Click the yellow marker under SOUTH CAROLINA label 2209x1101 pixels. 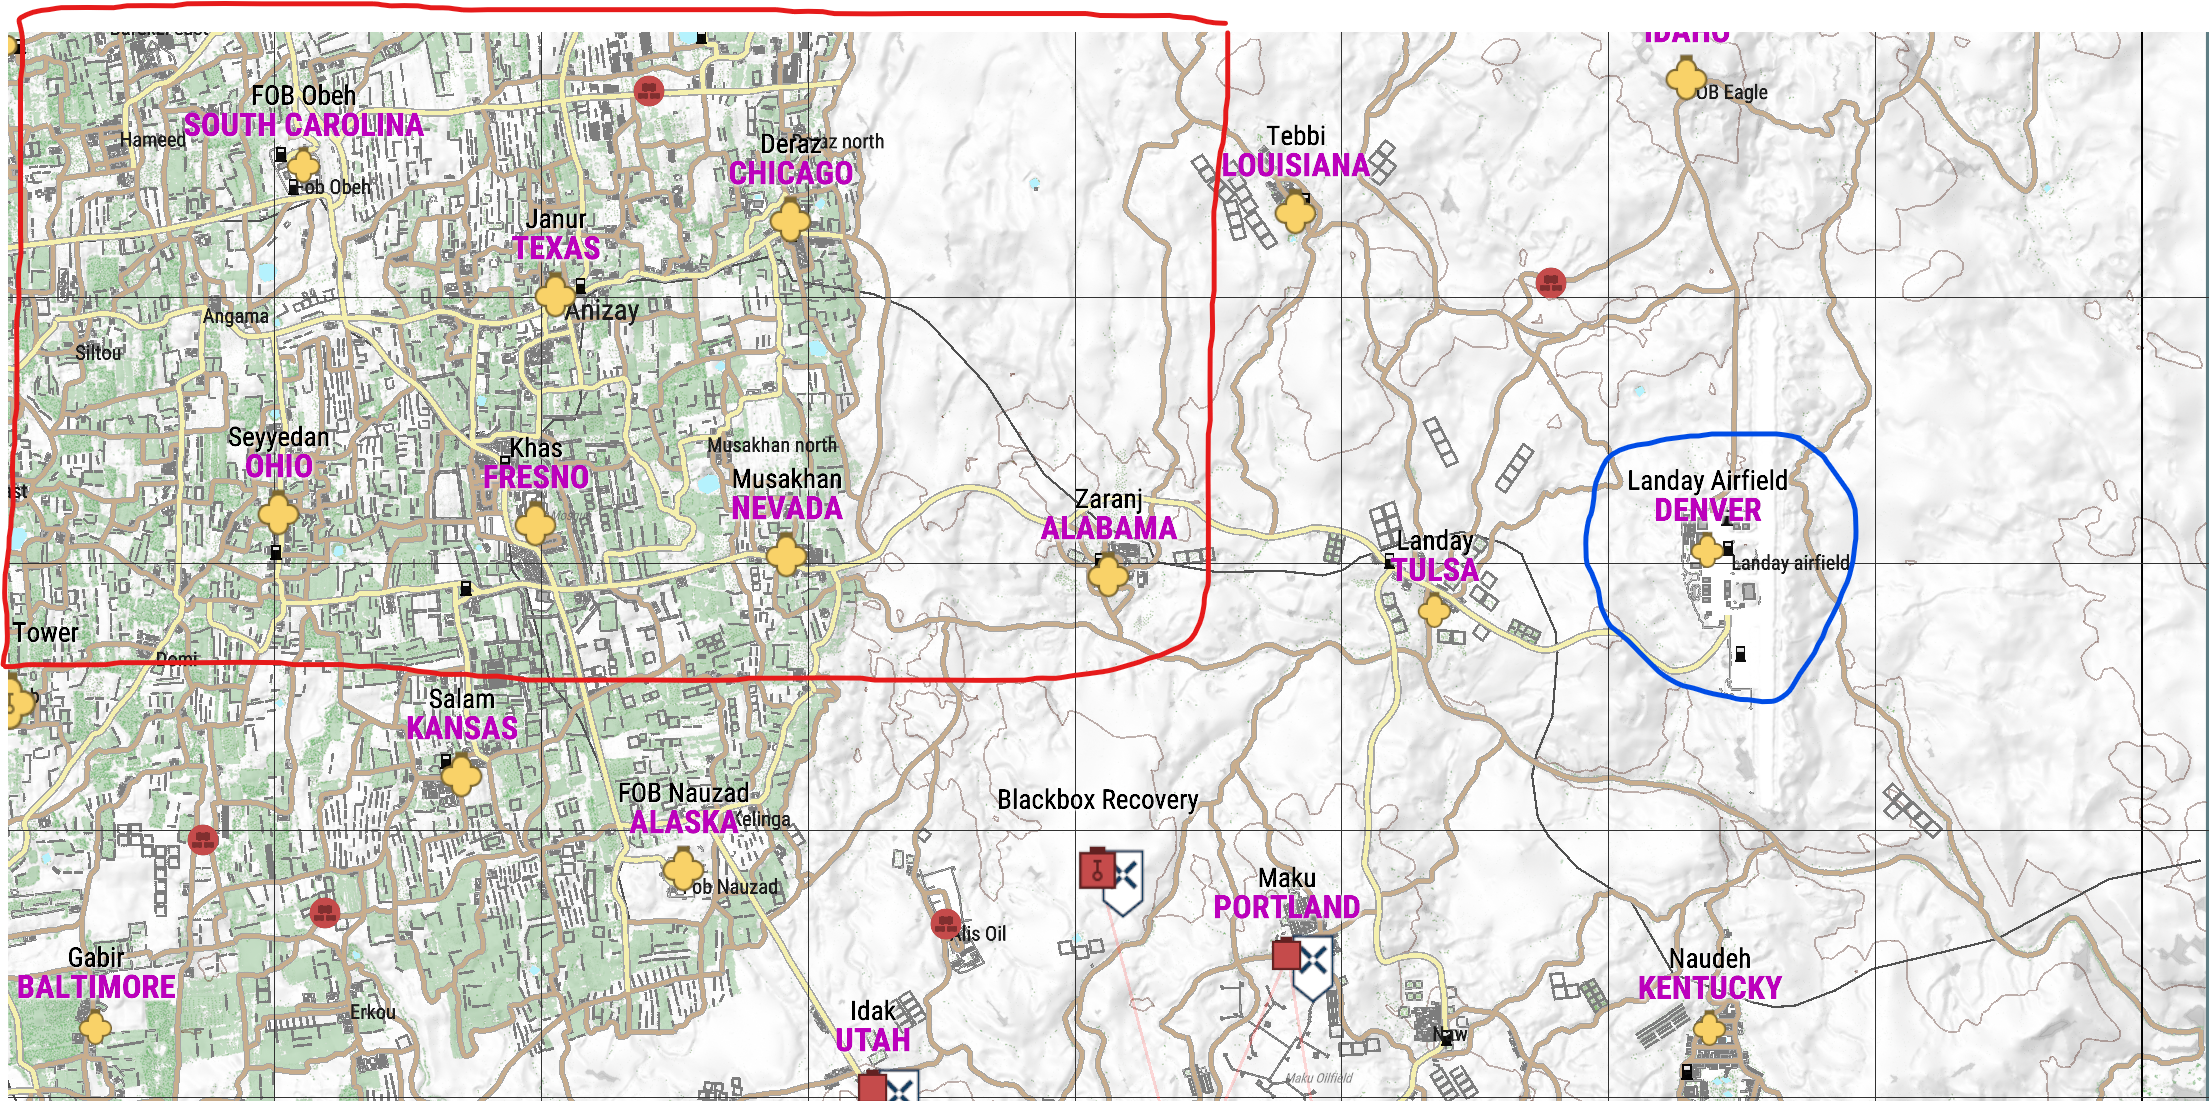point(303,166)
